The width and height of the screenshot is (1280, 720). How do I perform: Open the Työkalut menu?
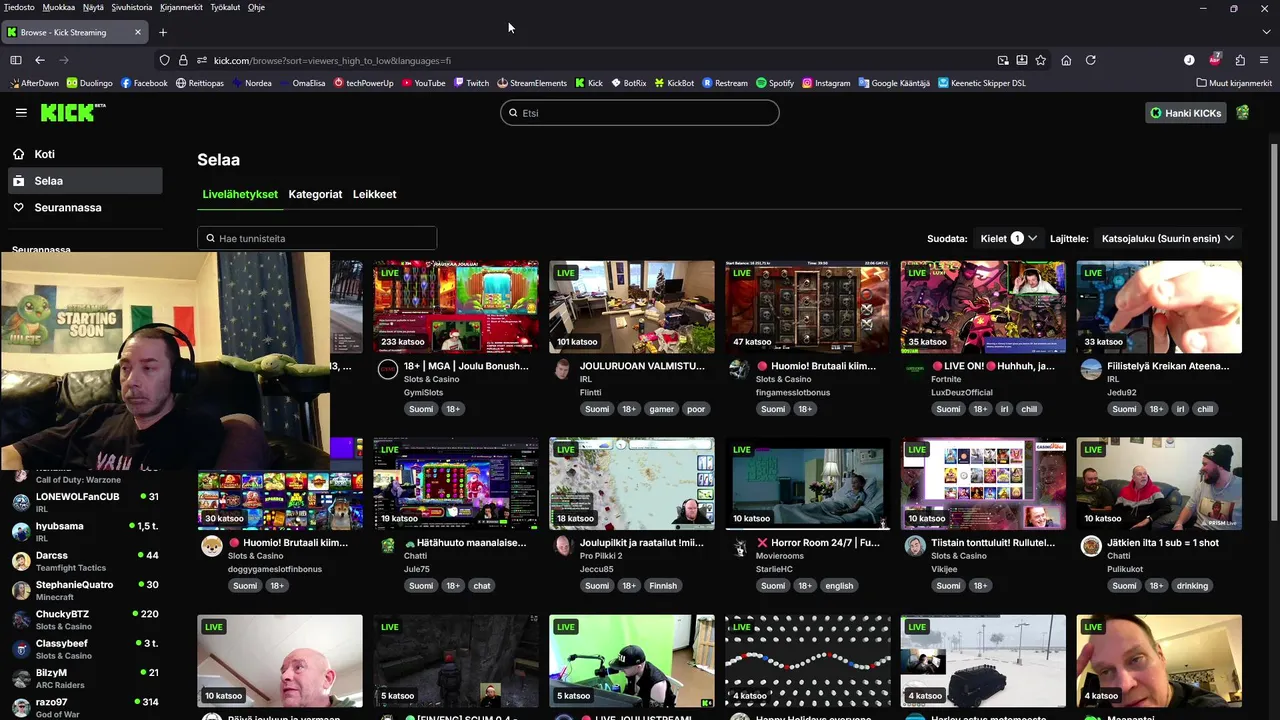tap(225, 7)
